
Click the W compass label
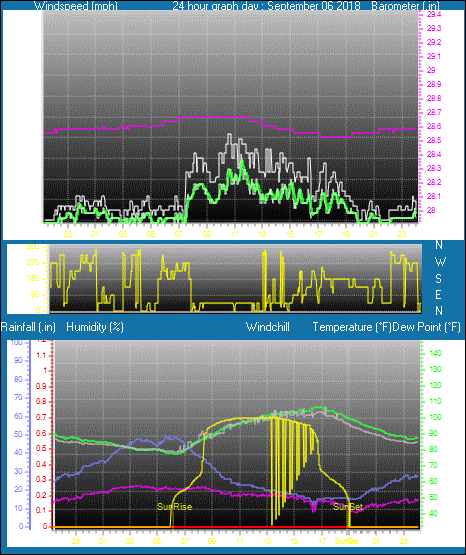[440, 262]
